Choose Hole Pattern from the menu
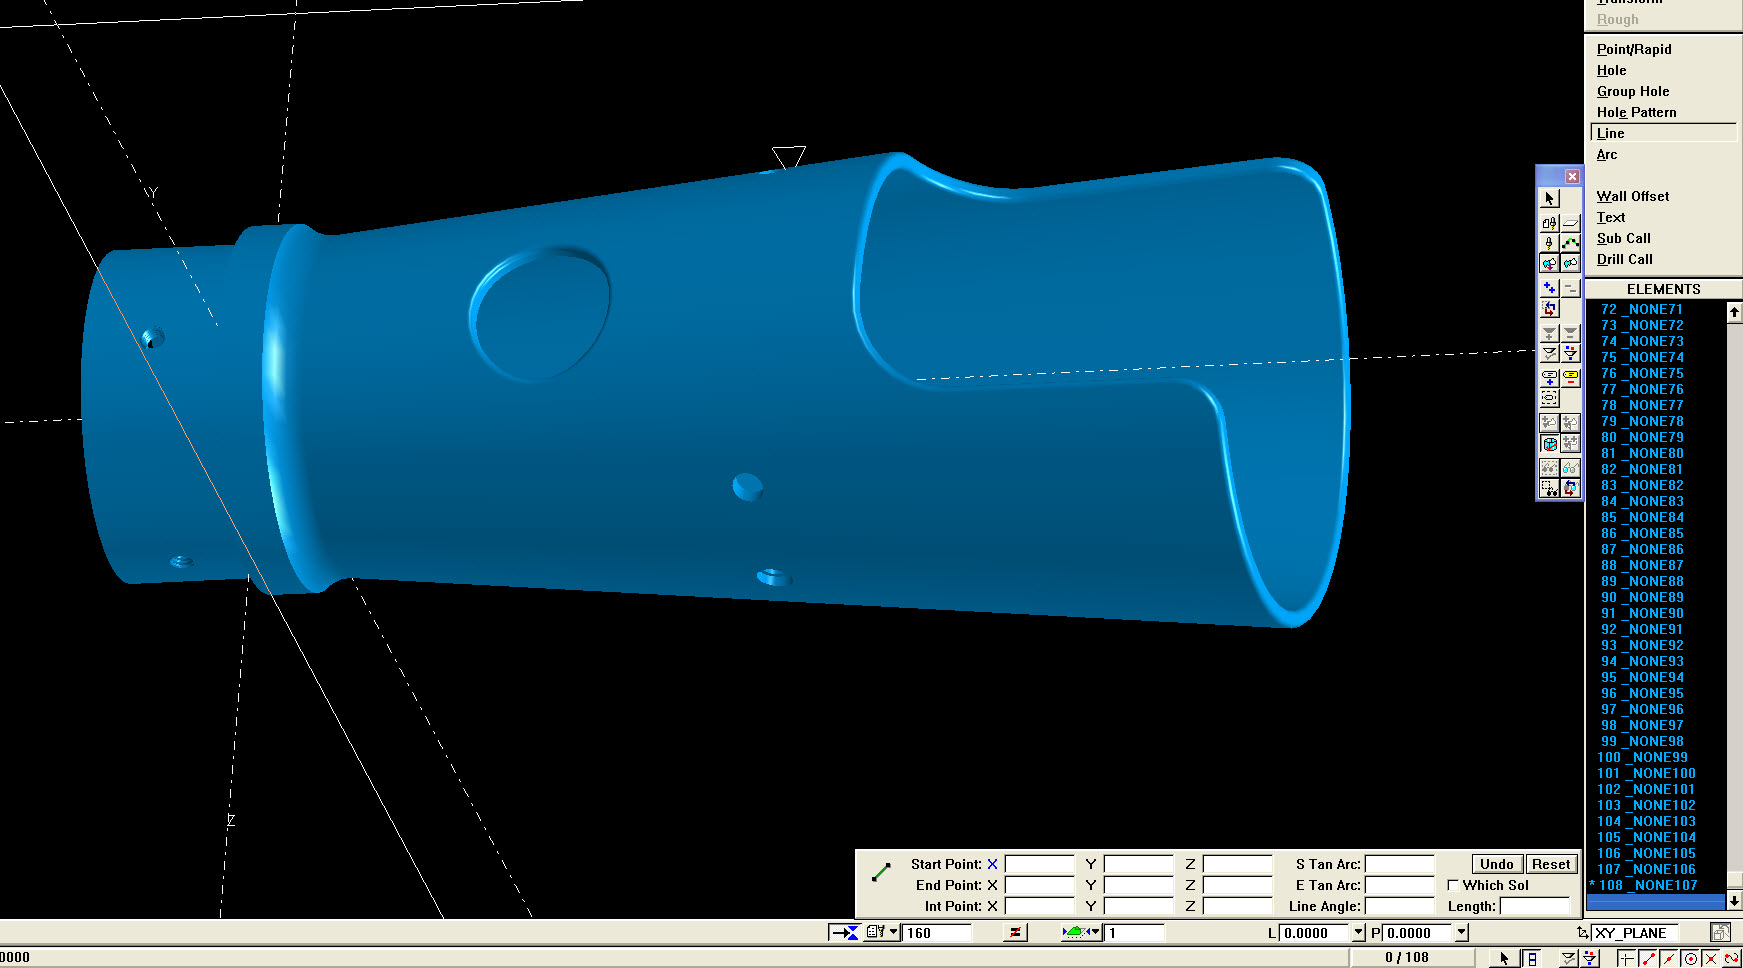 (x=1636, y=112)
